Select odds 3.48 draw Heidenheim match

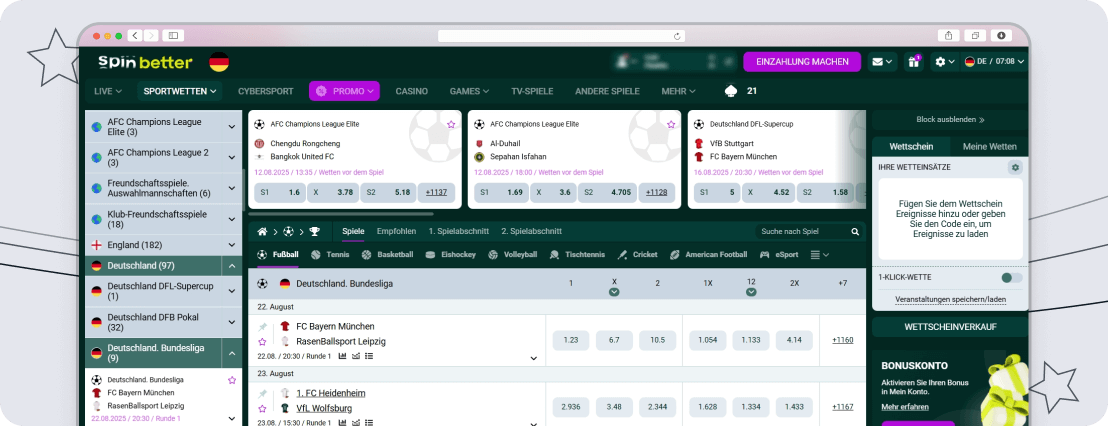[614, 407]
